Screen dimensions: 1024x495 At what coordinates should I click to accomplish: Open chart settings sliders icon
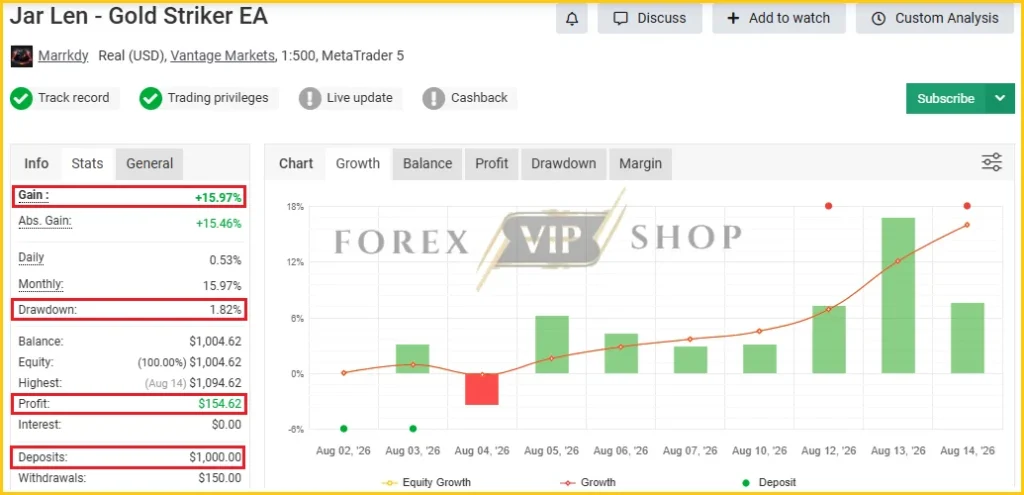[992, 162]
